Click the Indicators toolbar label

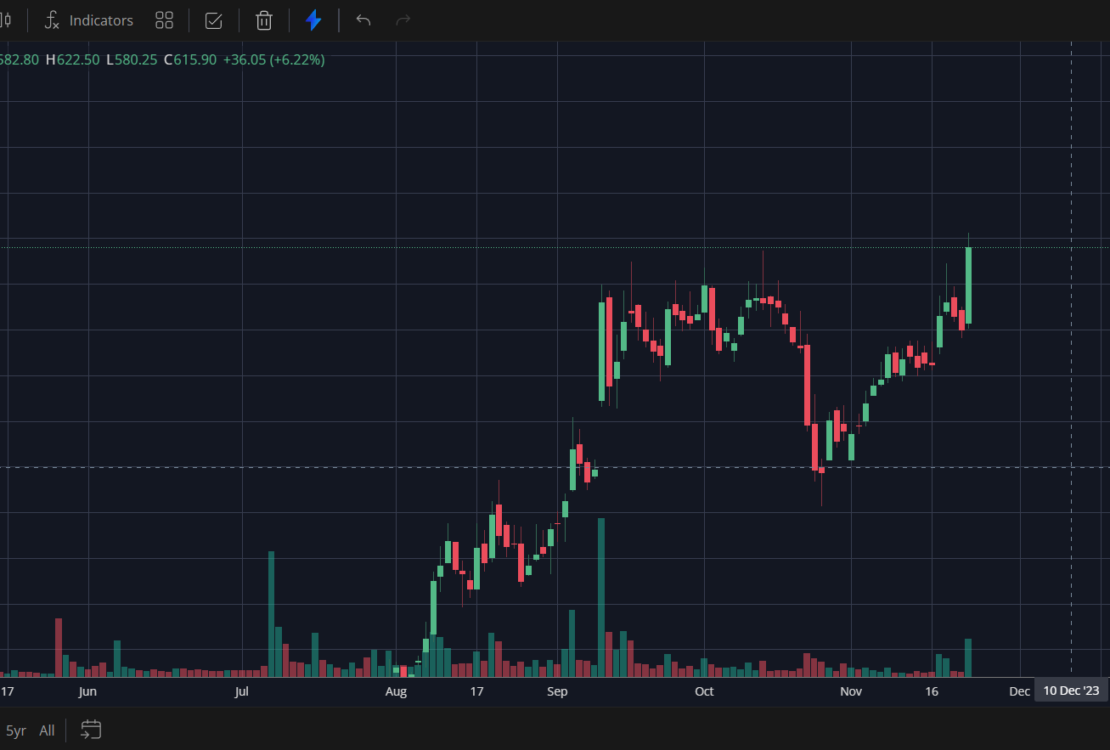click(100, 20)
